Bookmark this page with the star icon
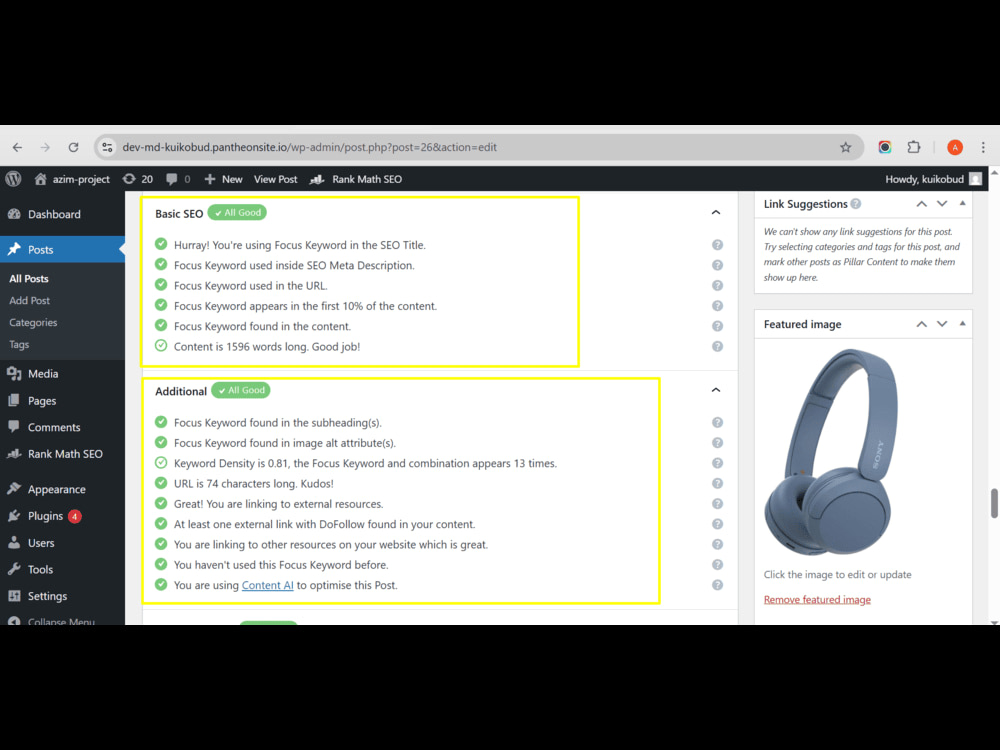1000x750 pixels. tap(846, 147)
